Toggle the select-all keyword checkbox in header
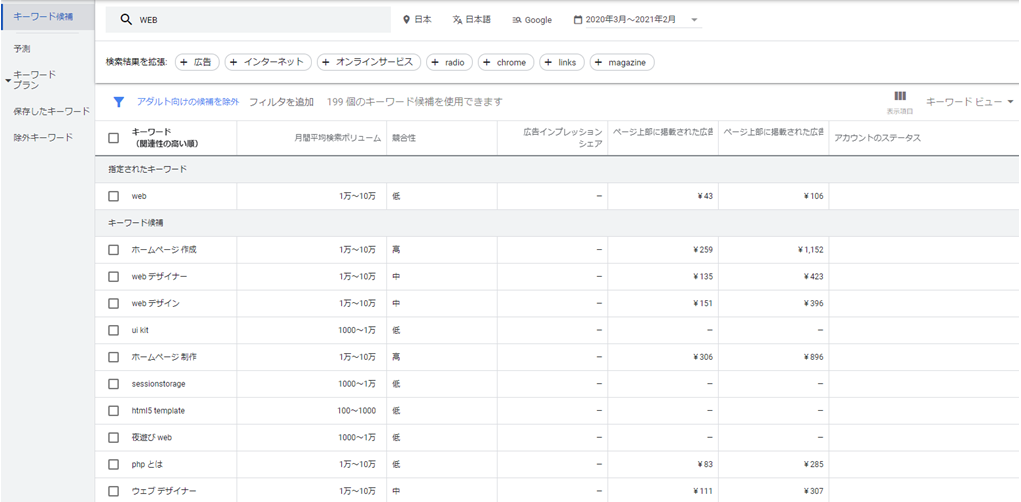The height and width of the screenshot is (502, 1021). (x=114, y=138)
